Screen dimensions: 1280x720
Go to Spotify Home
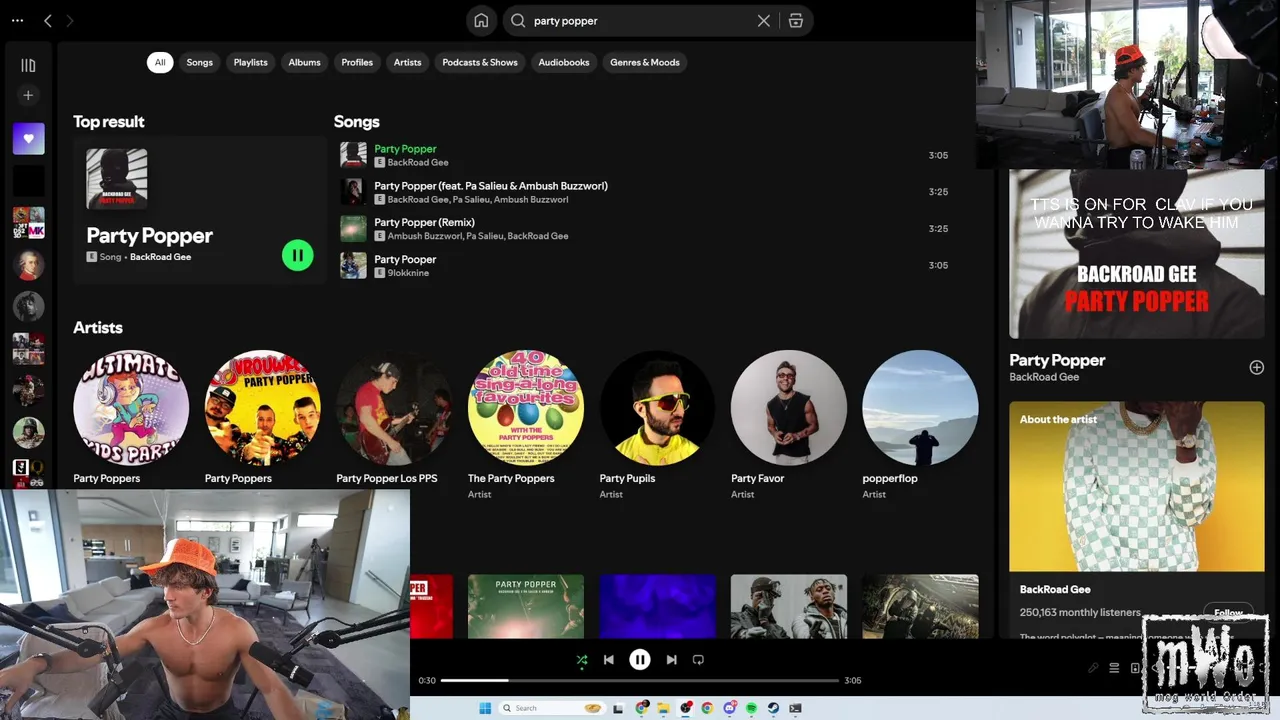click(481, 21)
